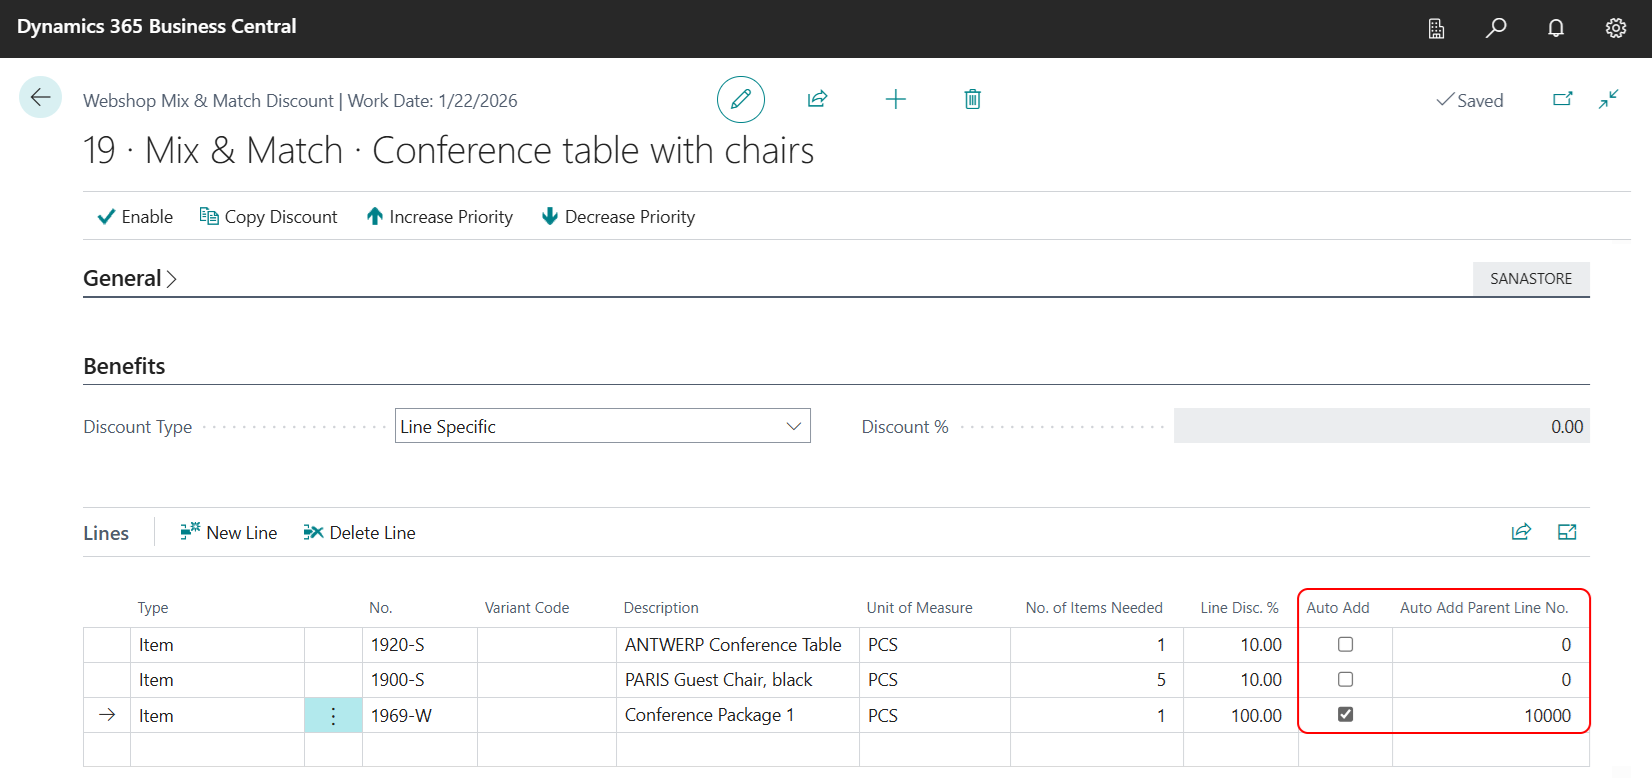Click the 100.00 line discount value

click(x=1241, y=715)
